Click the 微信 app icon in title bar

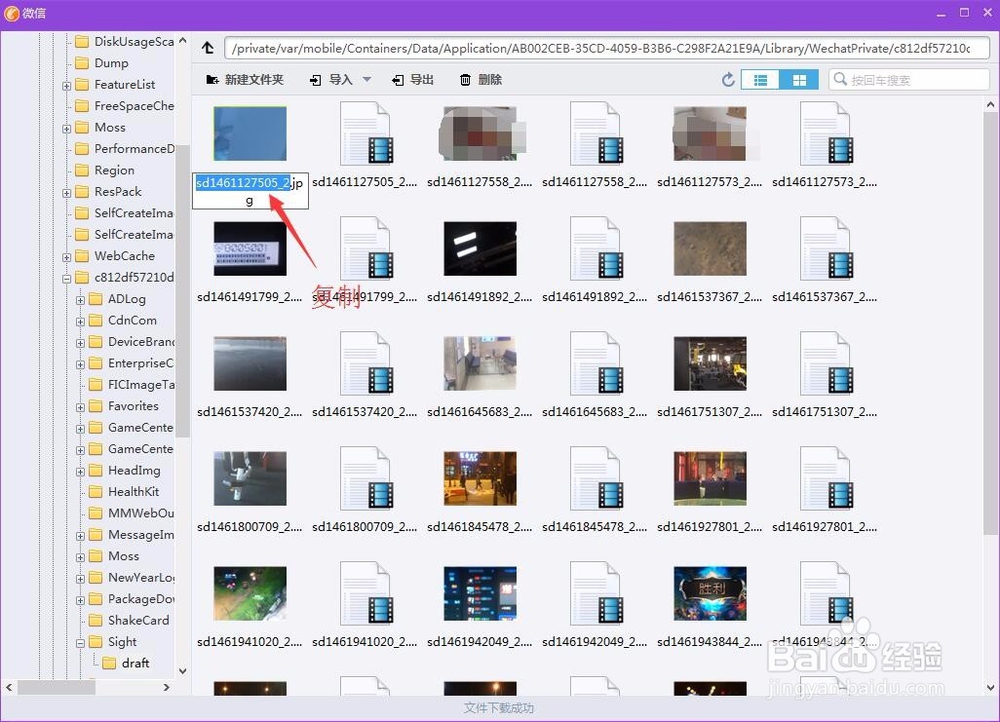click(11, 13)
